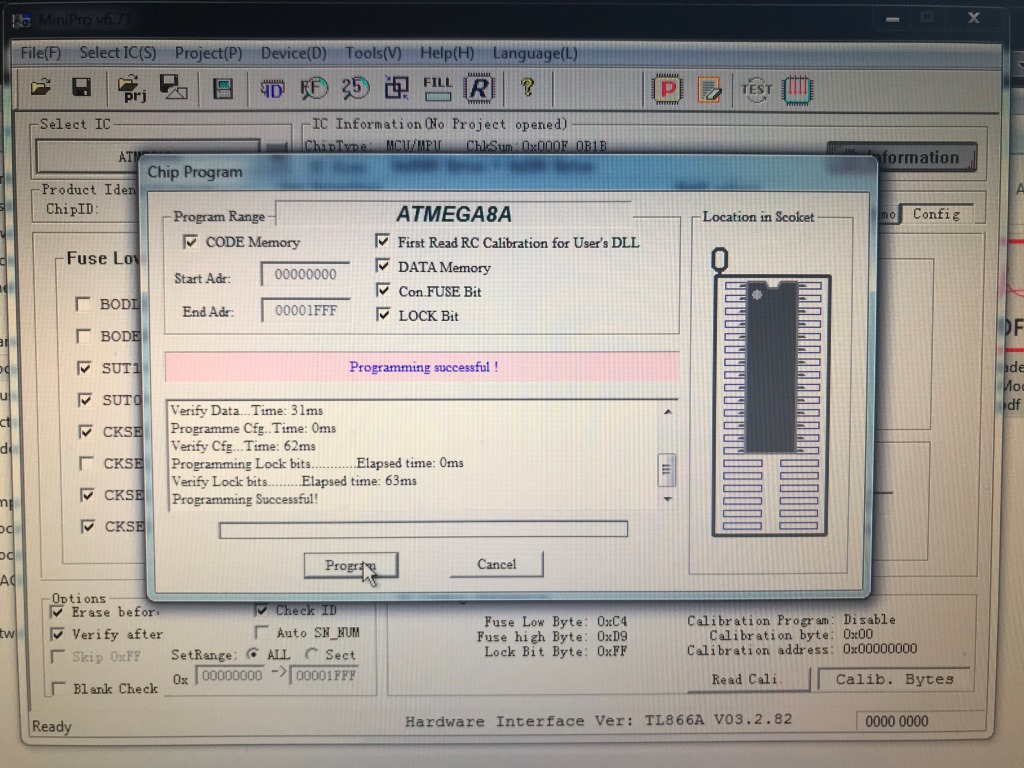Screen dimensions: 1024x768
Task: Select the Sect radio button in SetRange
Action: pos(312,654)
